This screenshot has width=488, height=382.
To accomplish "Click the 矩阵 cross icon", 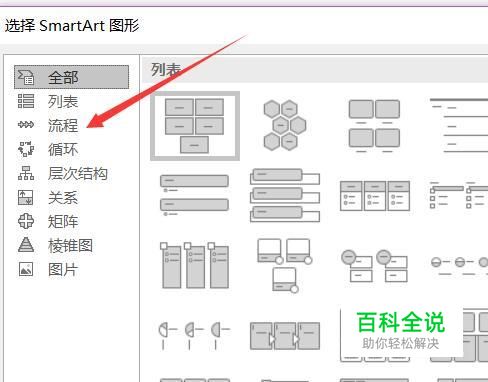I will click(26, 221).
